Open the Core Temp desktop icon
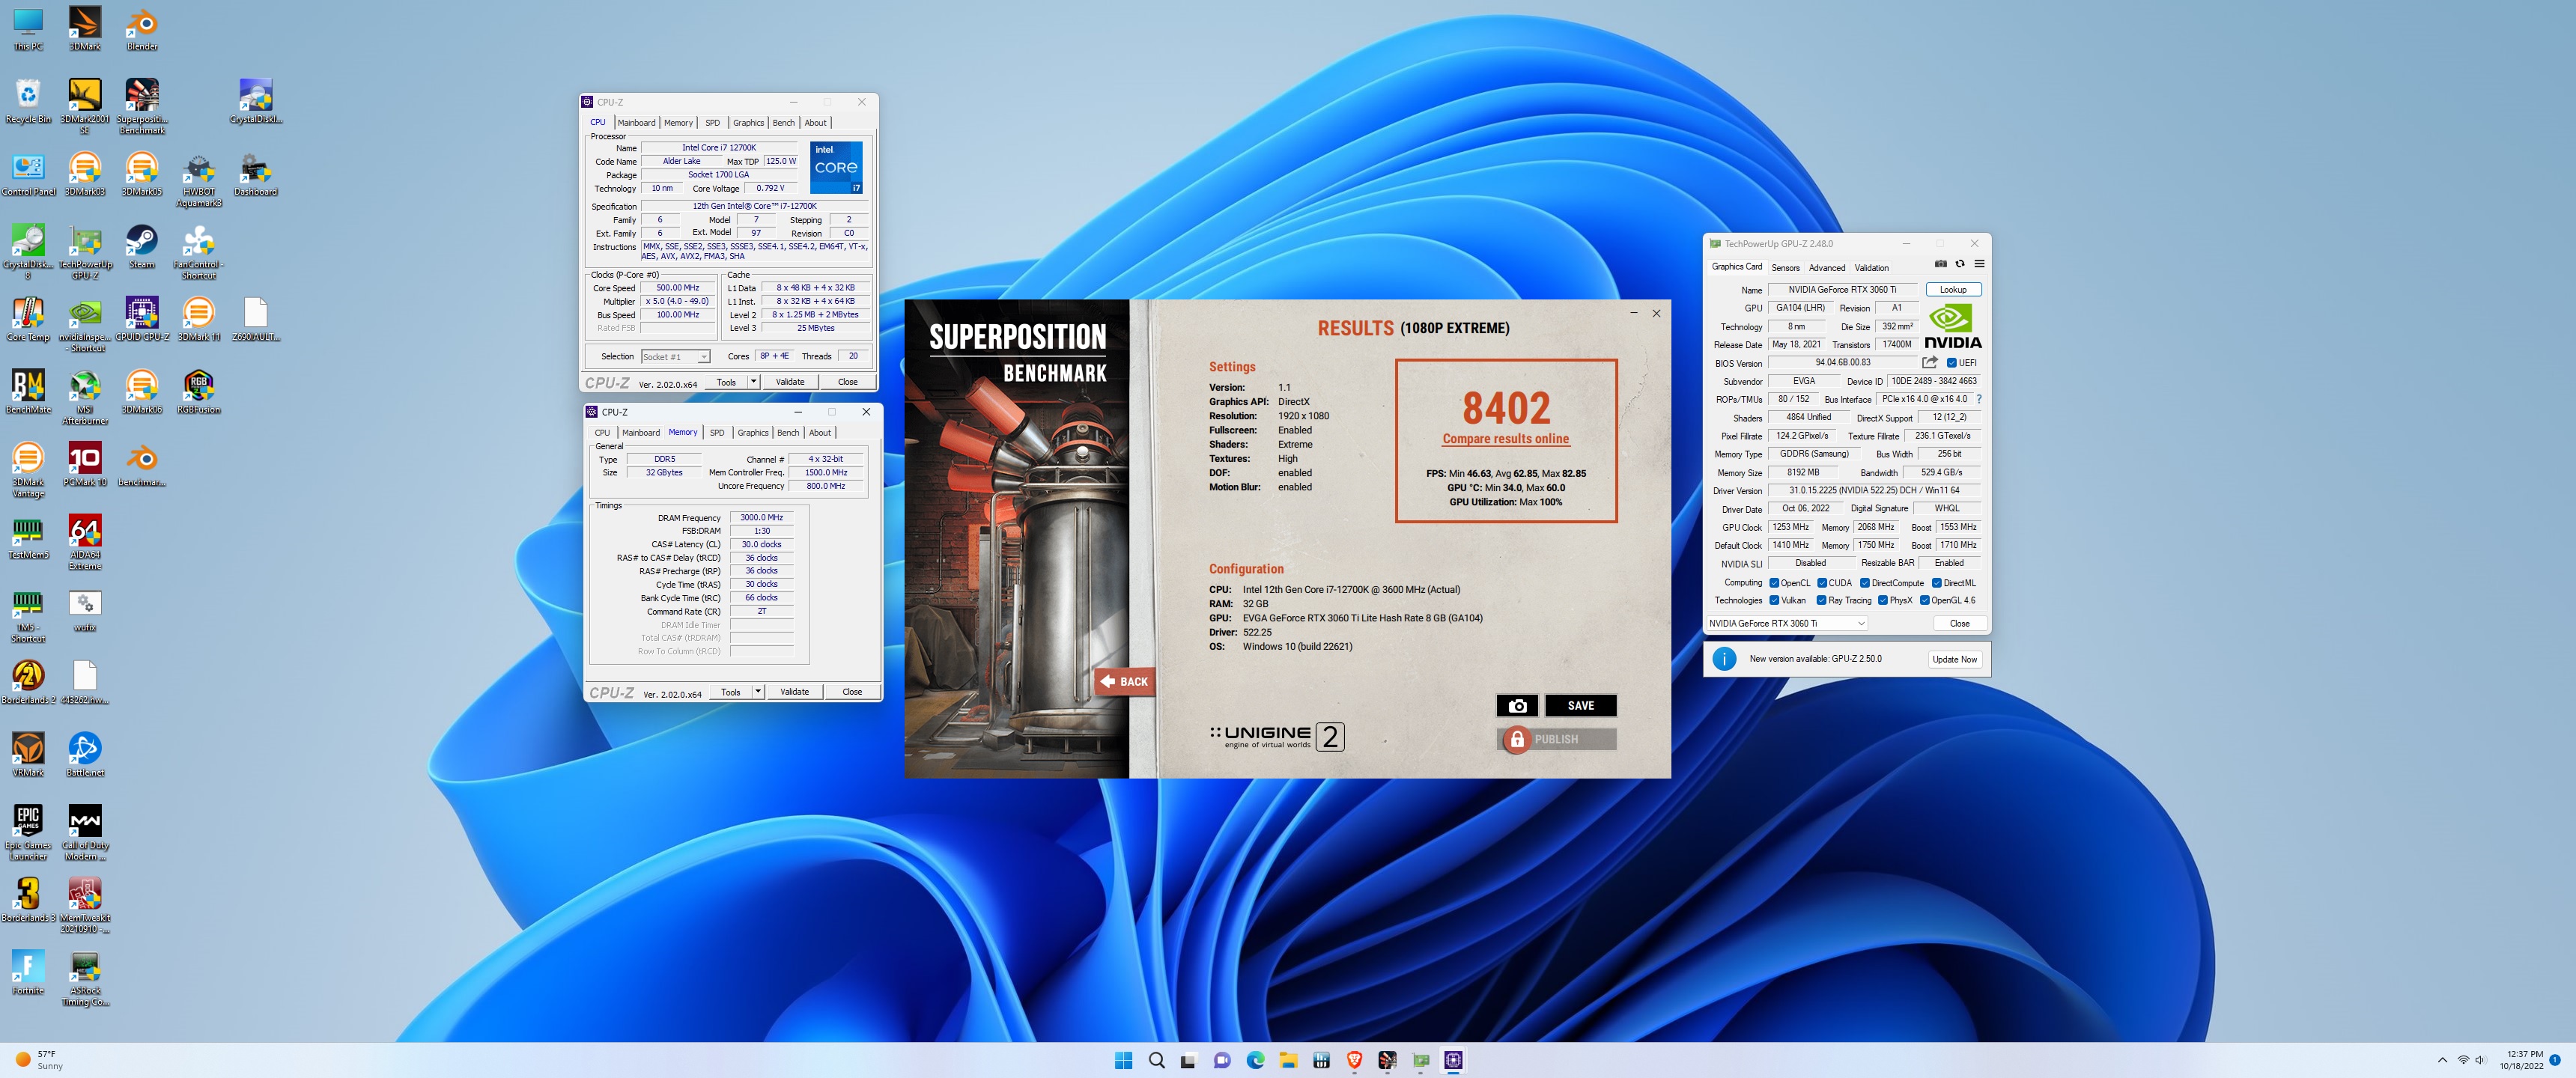 tap(28, 320)
